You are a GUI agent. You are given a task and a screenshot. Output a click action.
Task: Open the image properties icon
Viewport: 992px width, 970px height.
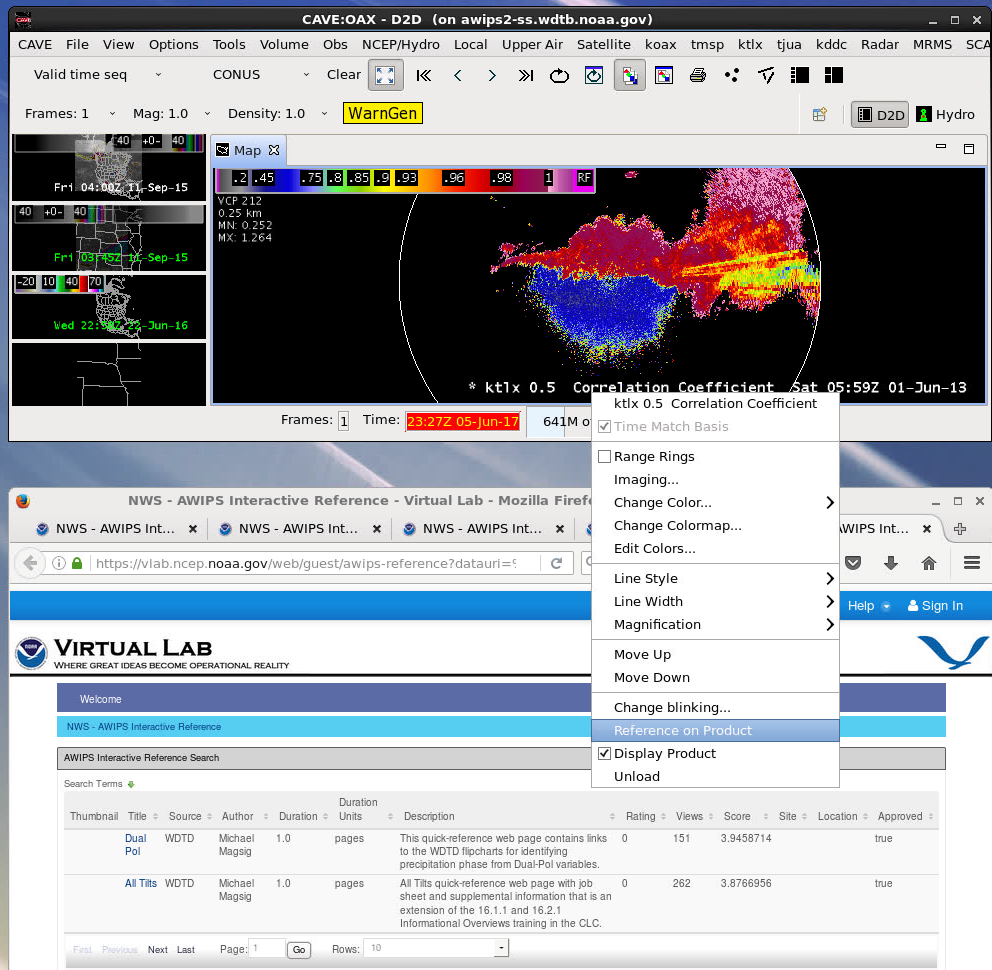pyautogui.click(x=664, y=76)
